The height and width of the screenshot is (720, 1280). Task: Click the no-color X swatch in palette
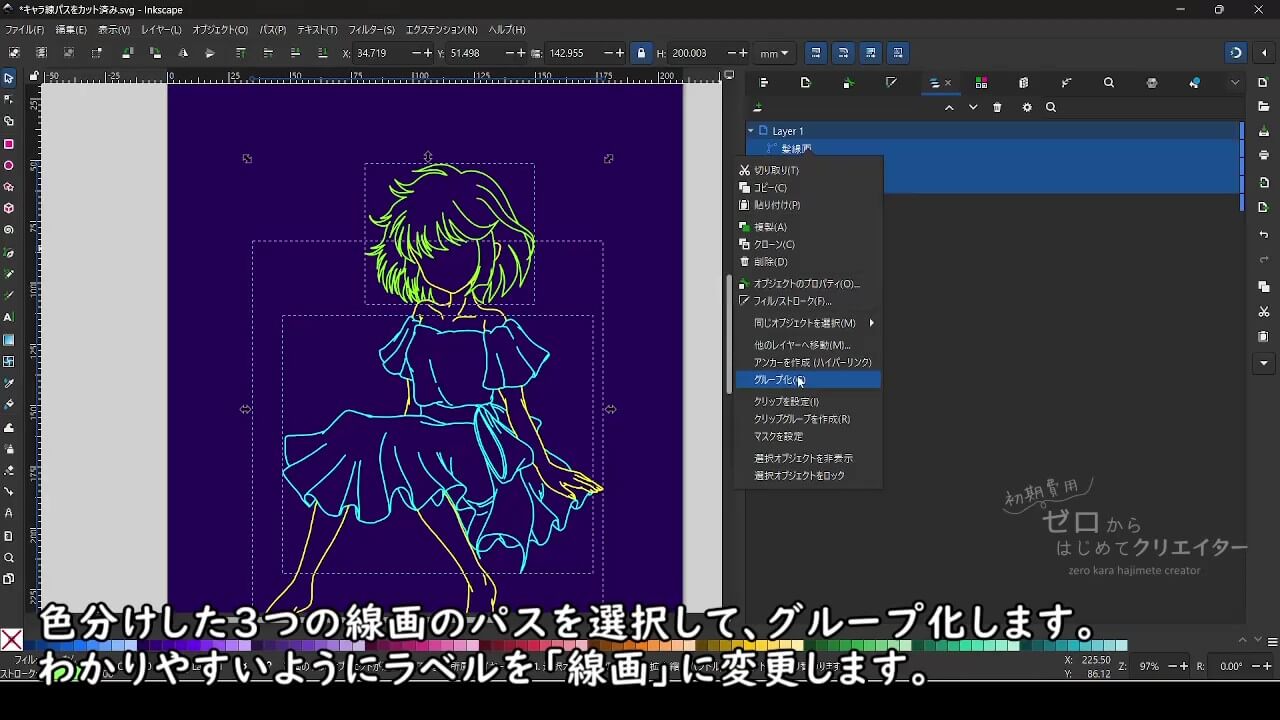(x=12, y=640)
